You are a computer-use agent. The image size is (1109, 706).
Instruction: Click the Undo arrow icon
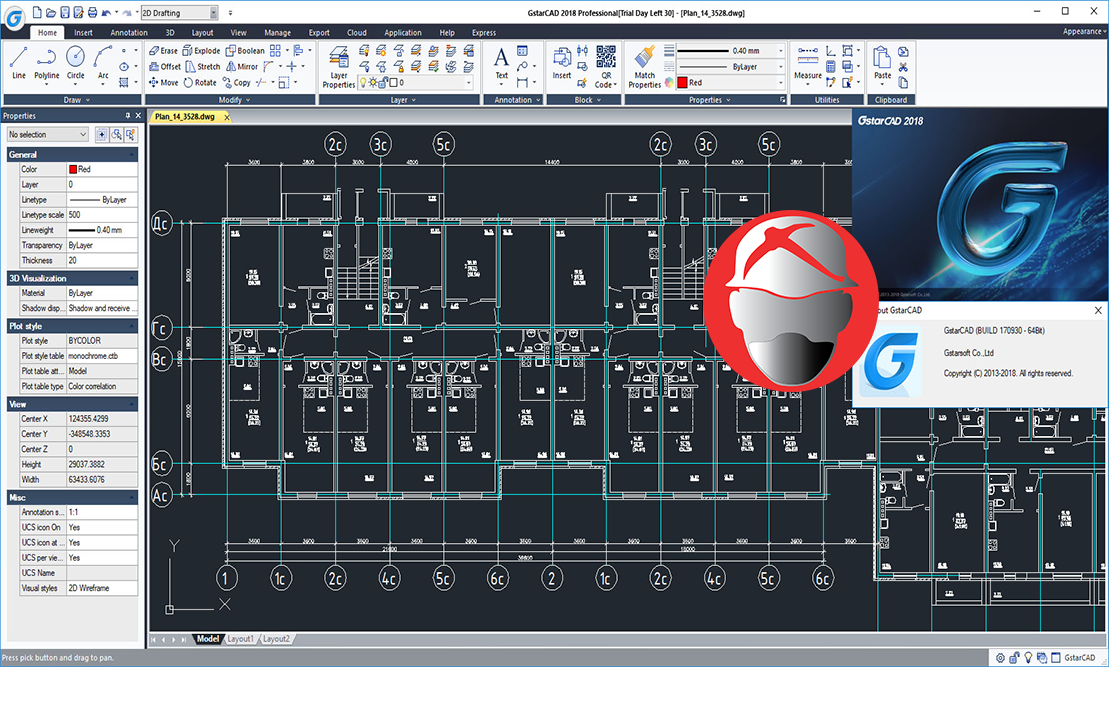tap(106, 13)
